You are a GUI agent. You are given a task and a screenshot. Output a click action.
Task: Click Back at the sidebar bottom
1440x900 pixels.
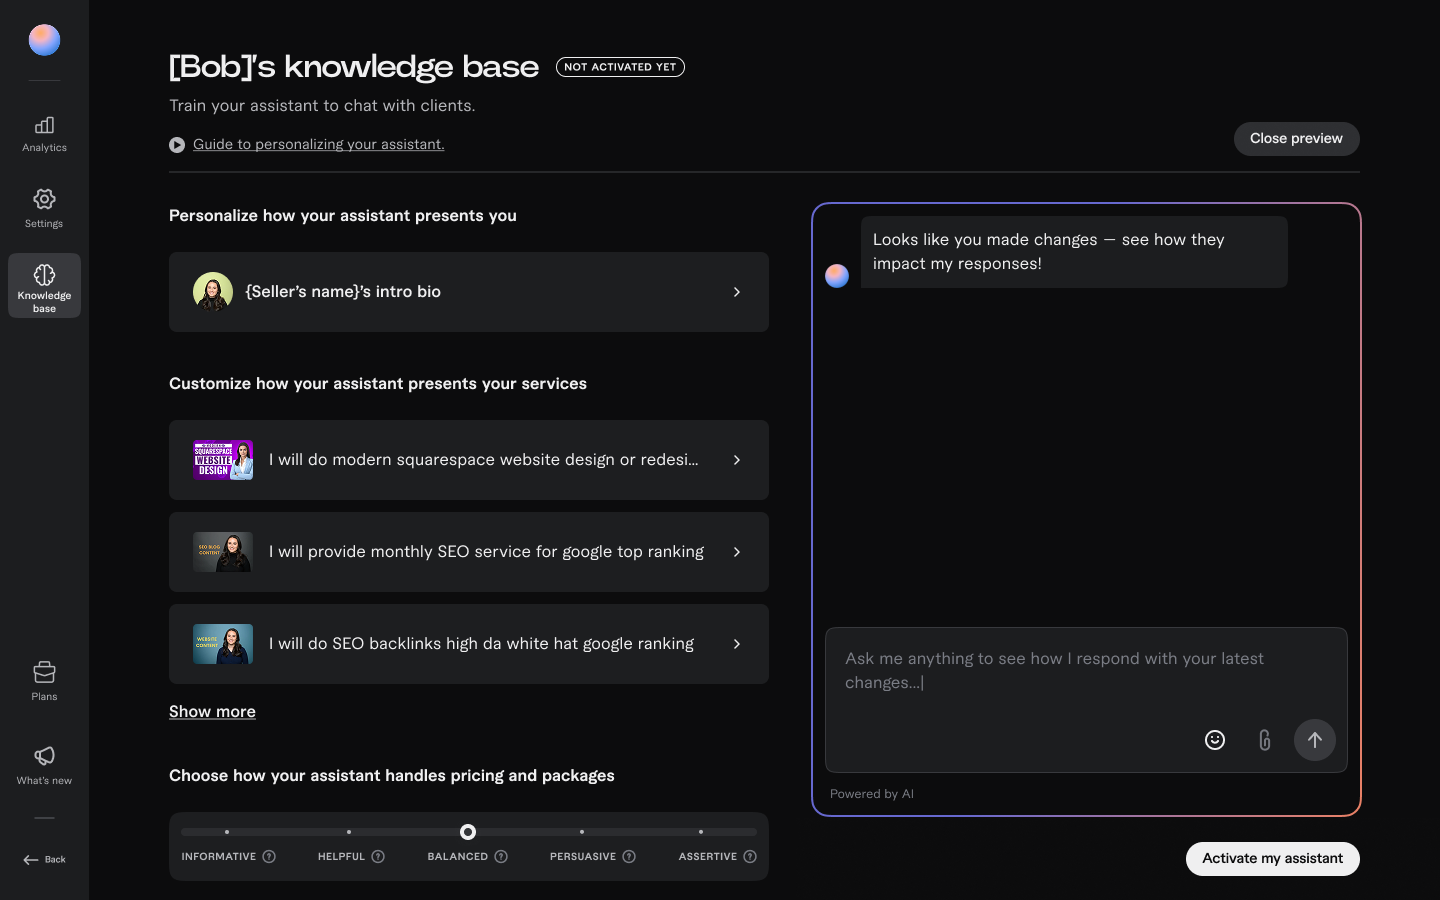pyautogui.click(x=44, y=860)
